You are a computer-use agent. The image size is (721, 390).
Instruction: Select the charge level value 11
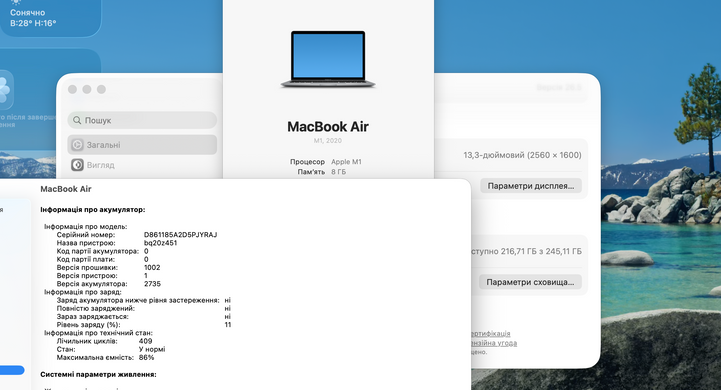click(x=228, y=325)
